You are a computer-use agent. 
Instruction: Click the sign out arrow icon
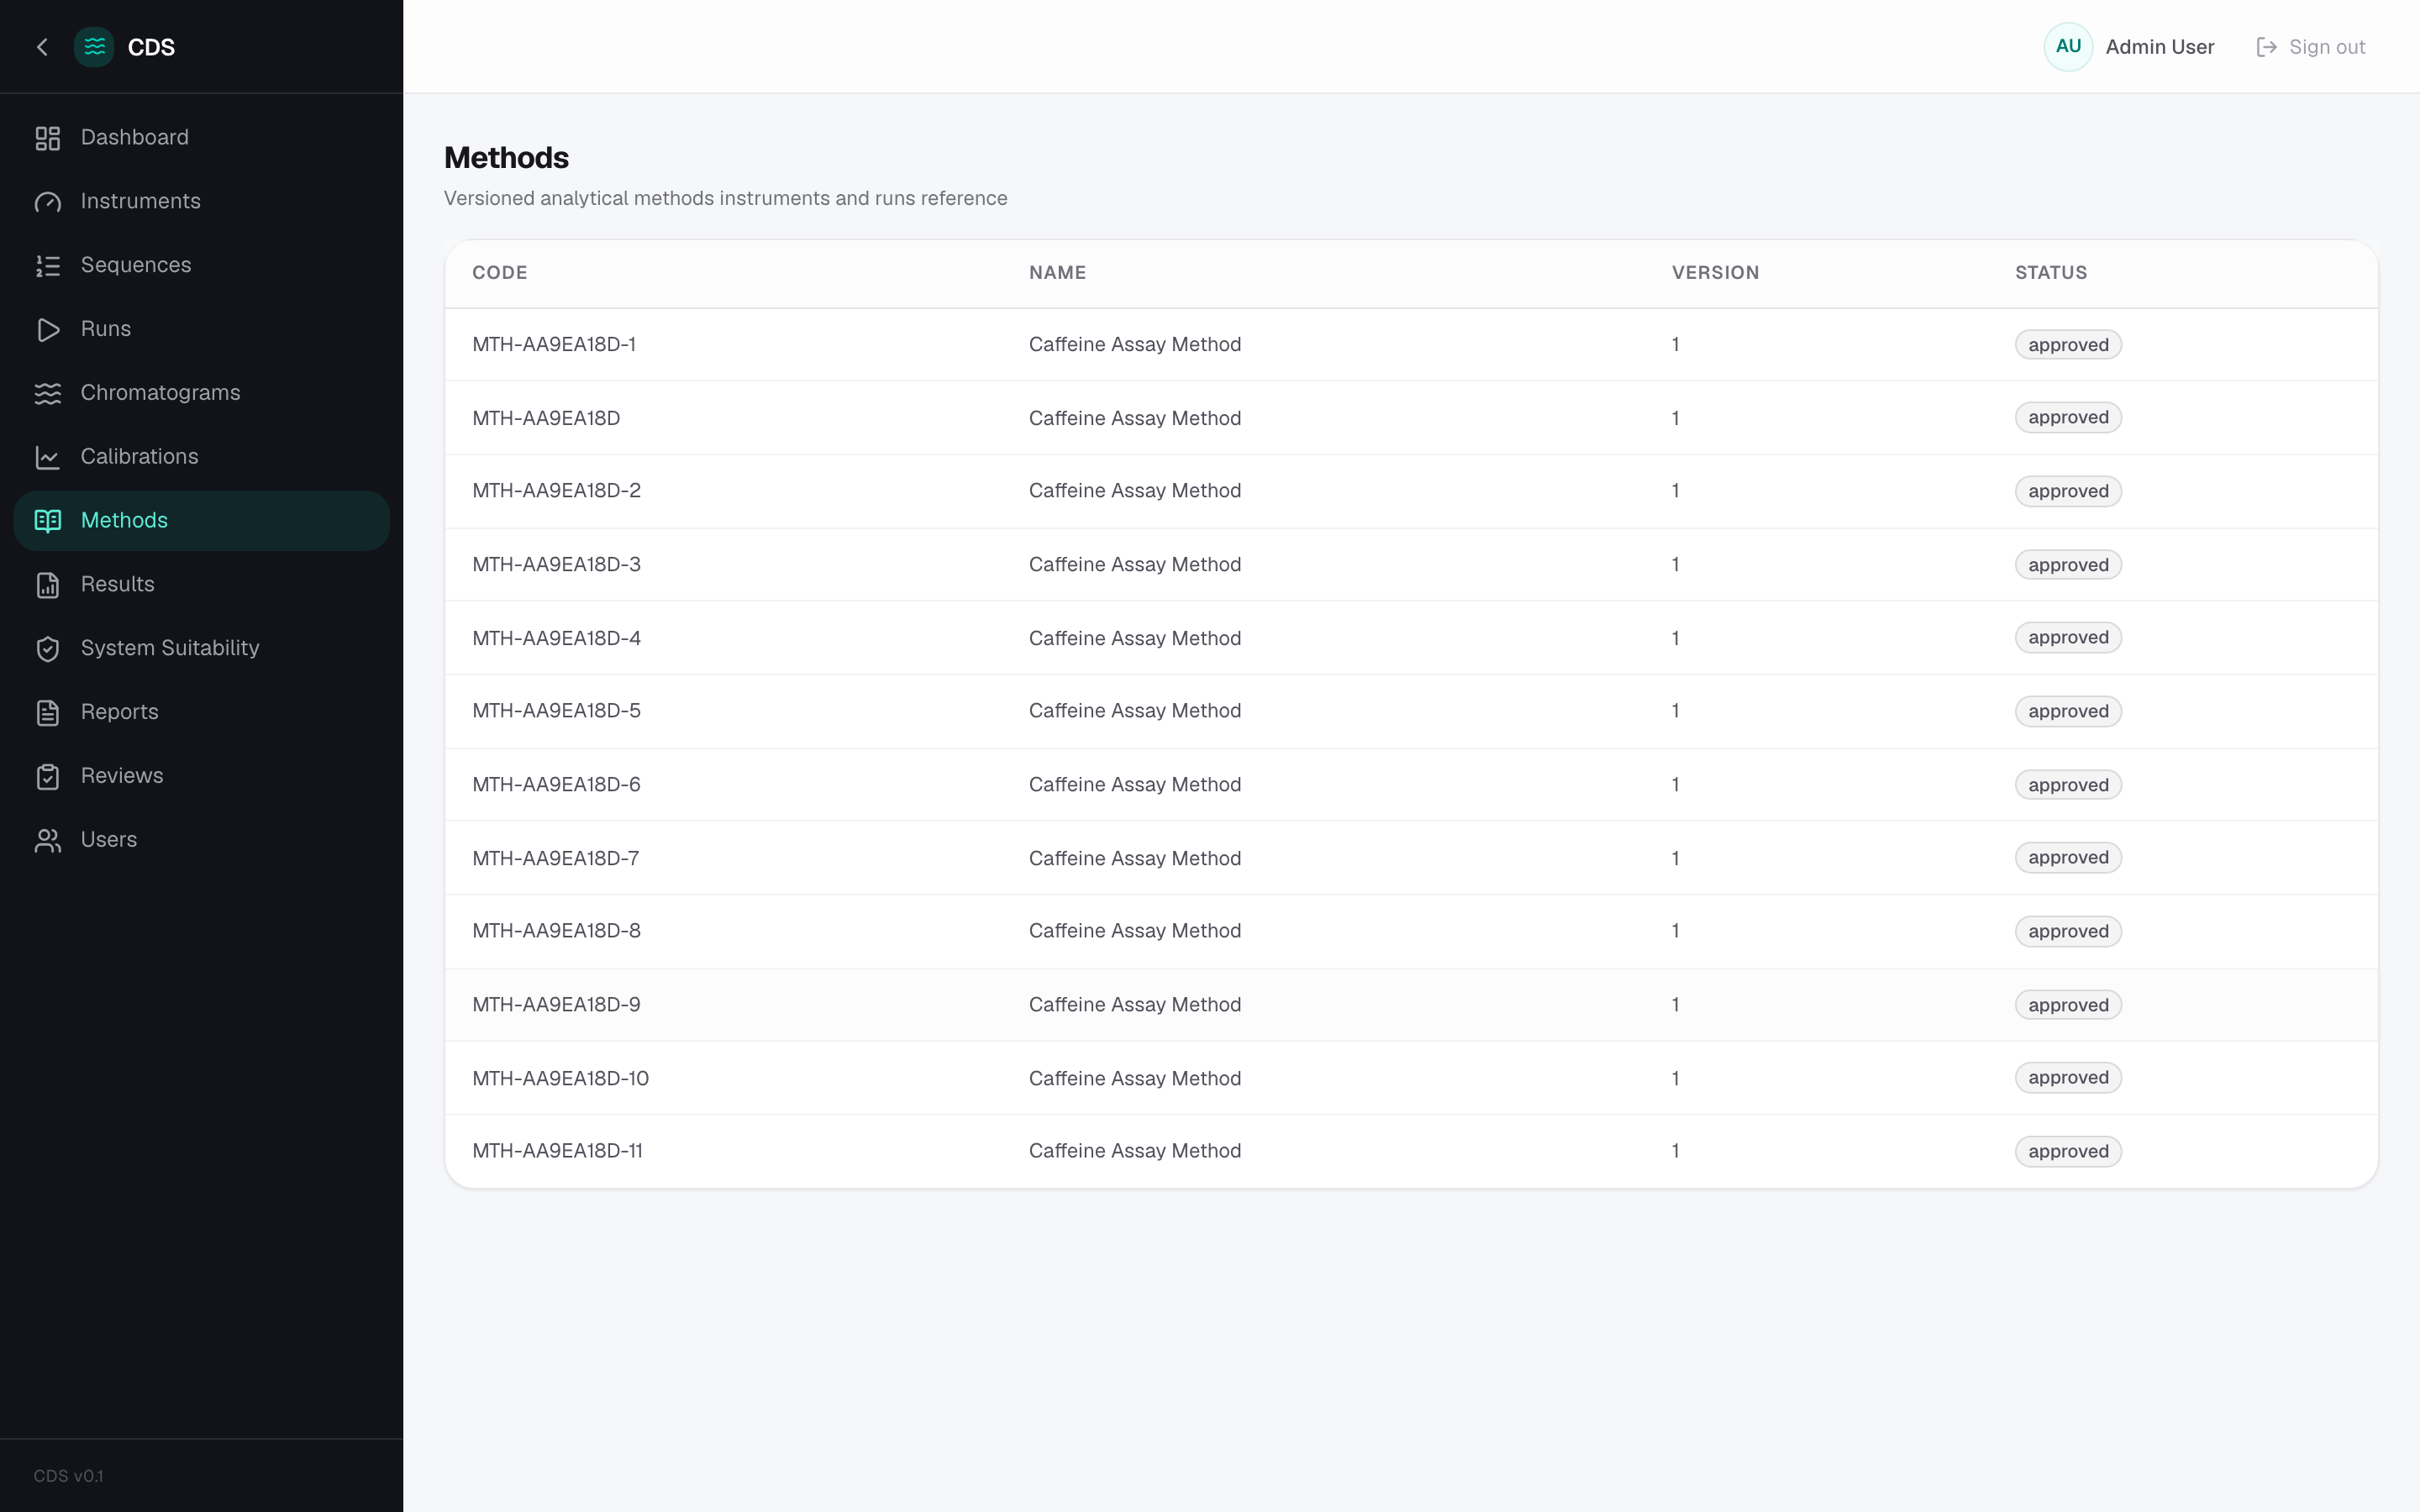point(2266,47)
